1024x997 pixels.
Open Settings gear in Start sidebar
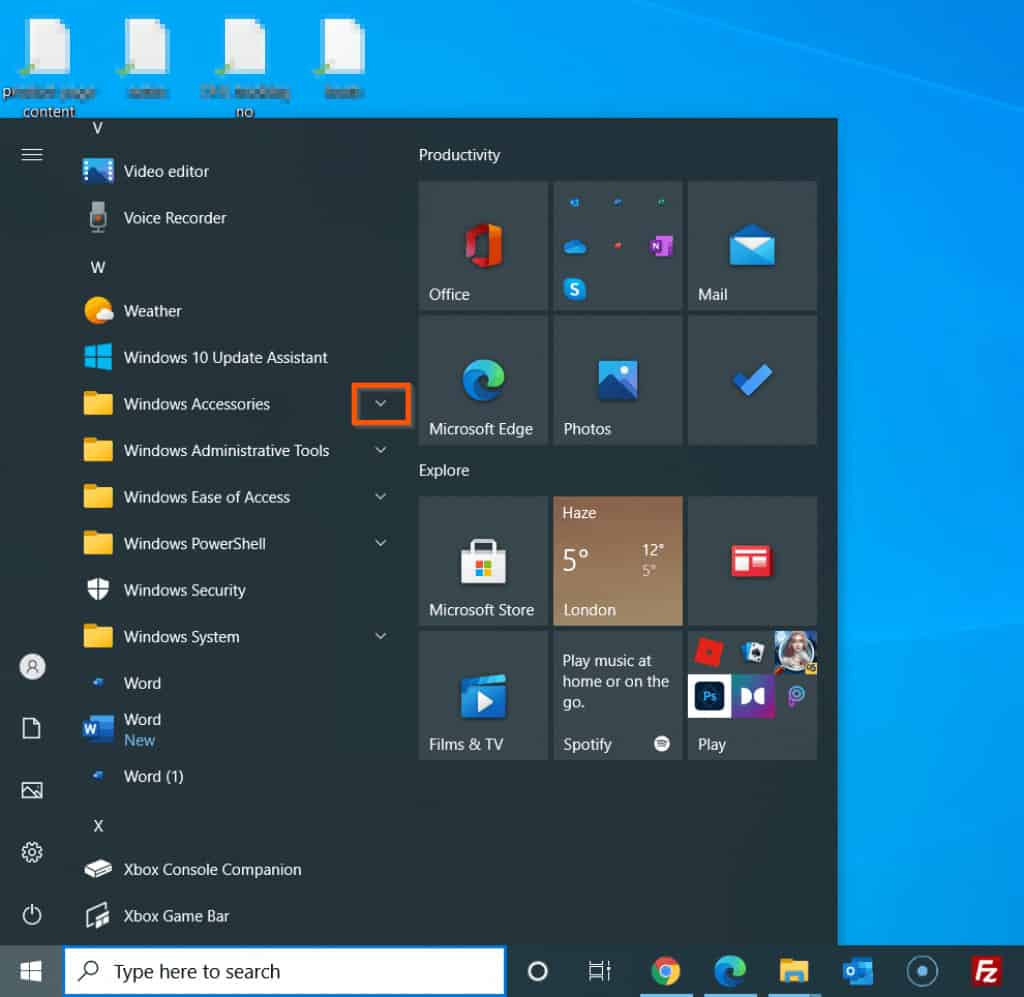31,852
